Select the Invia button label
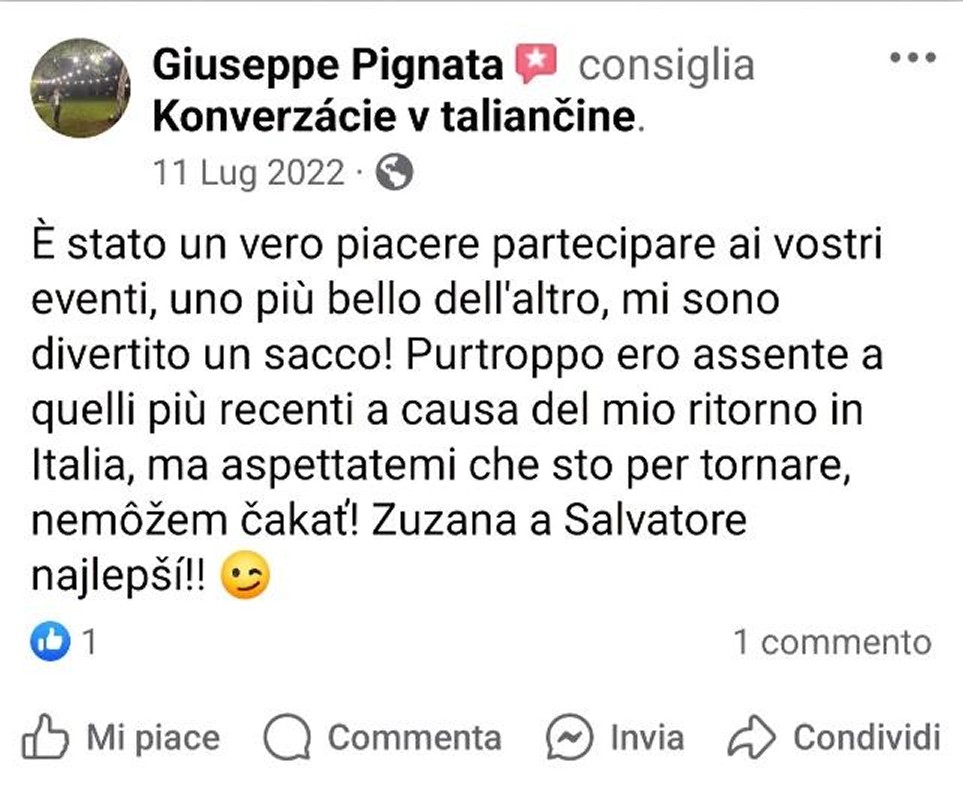The width and height of the screenshot is (963, 794). [x=647, y=738]
